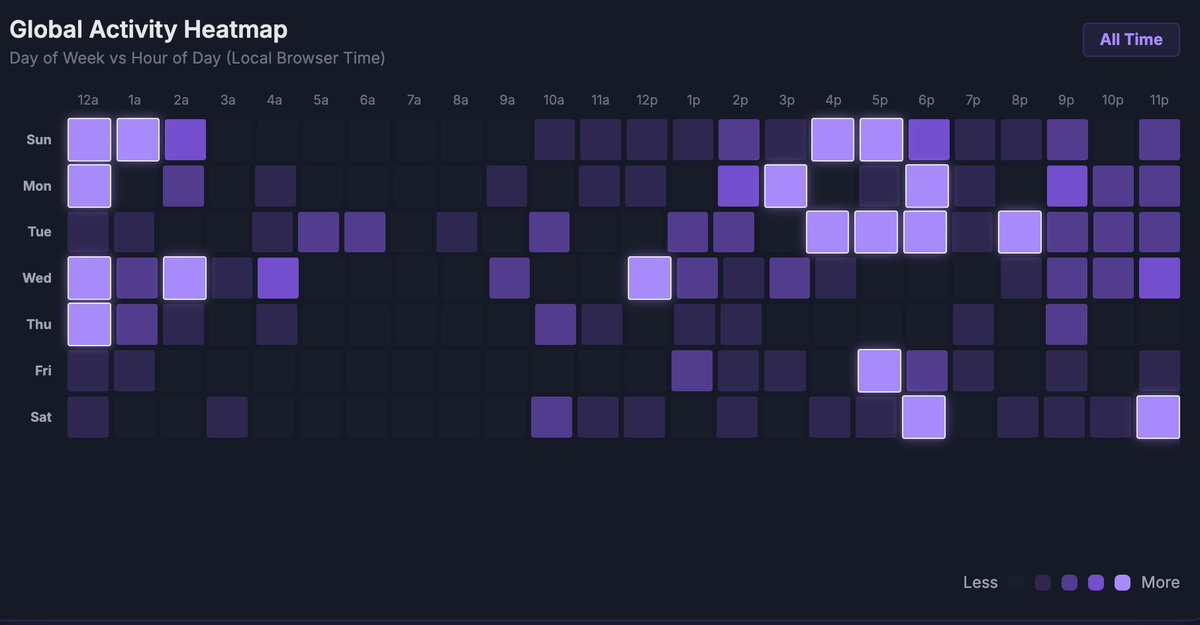Click the Thursday 10a activity cell
Viewport: 1200px width, 625px height.
tap(556, 324)
